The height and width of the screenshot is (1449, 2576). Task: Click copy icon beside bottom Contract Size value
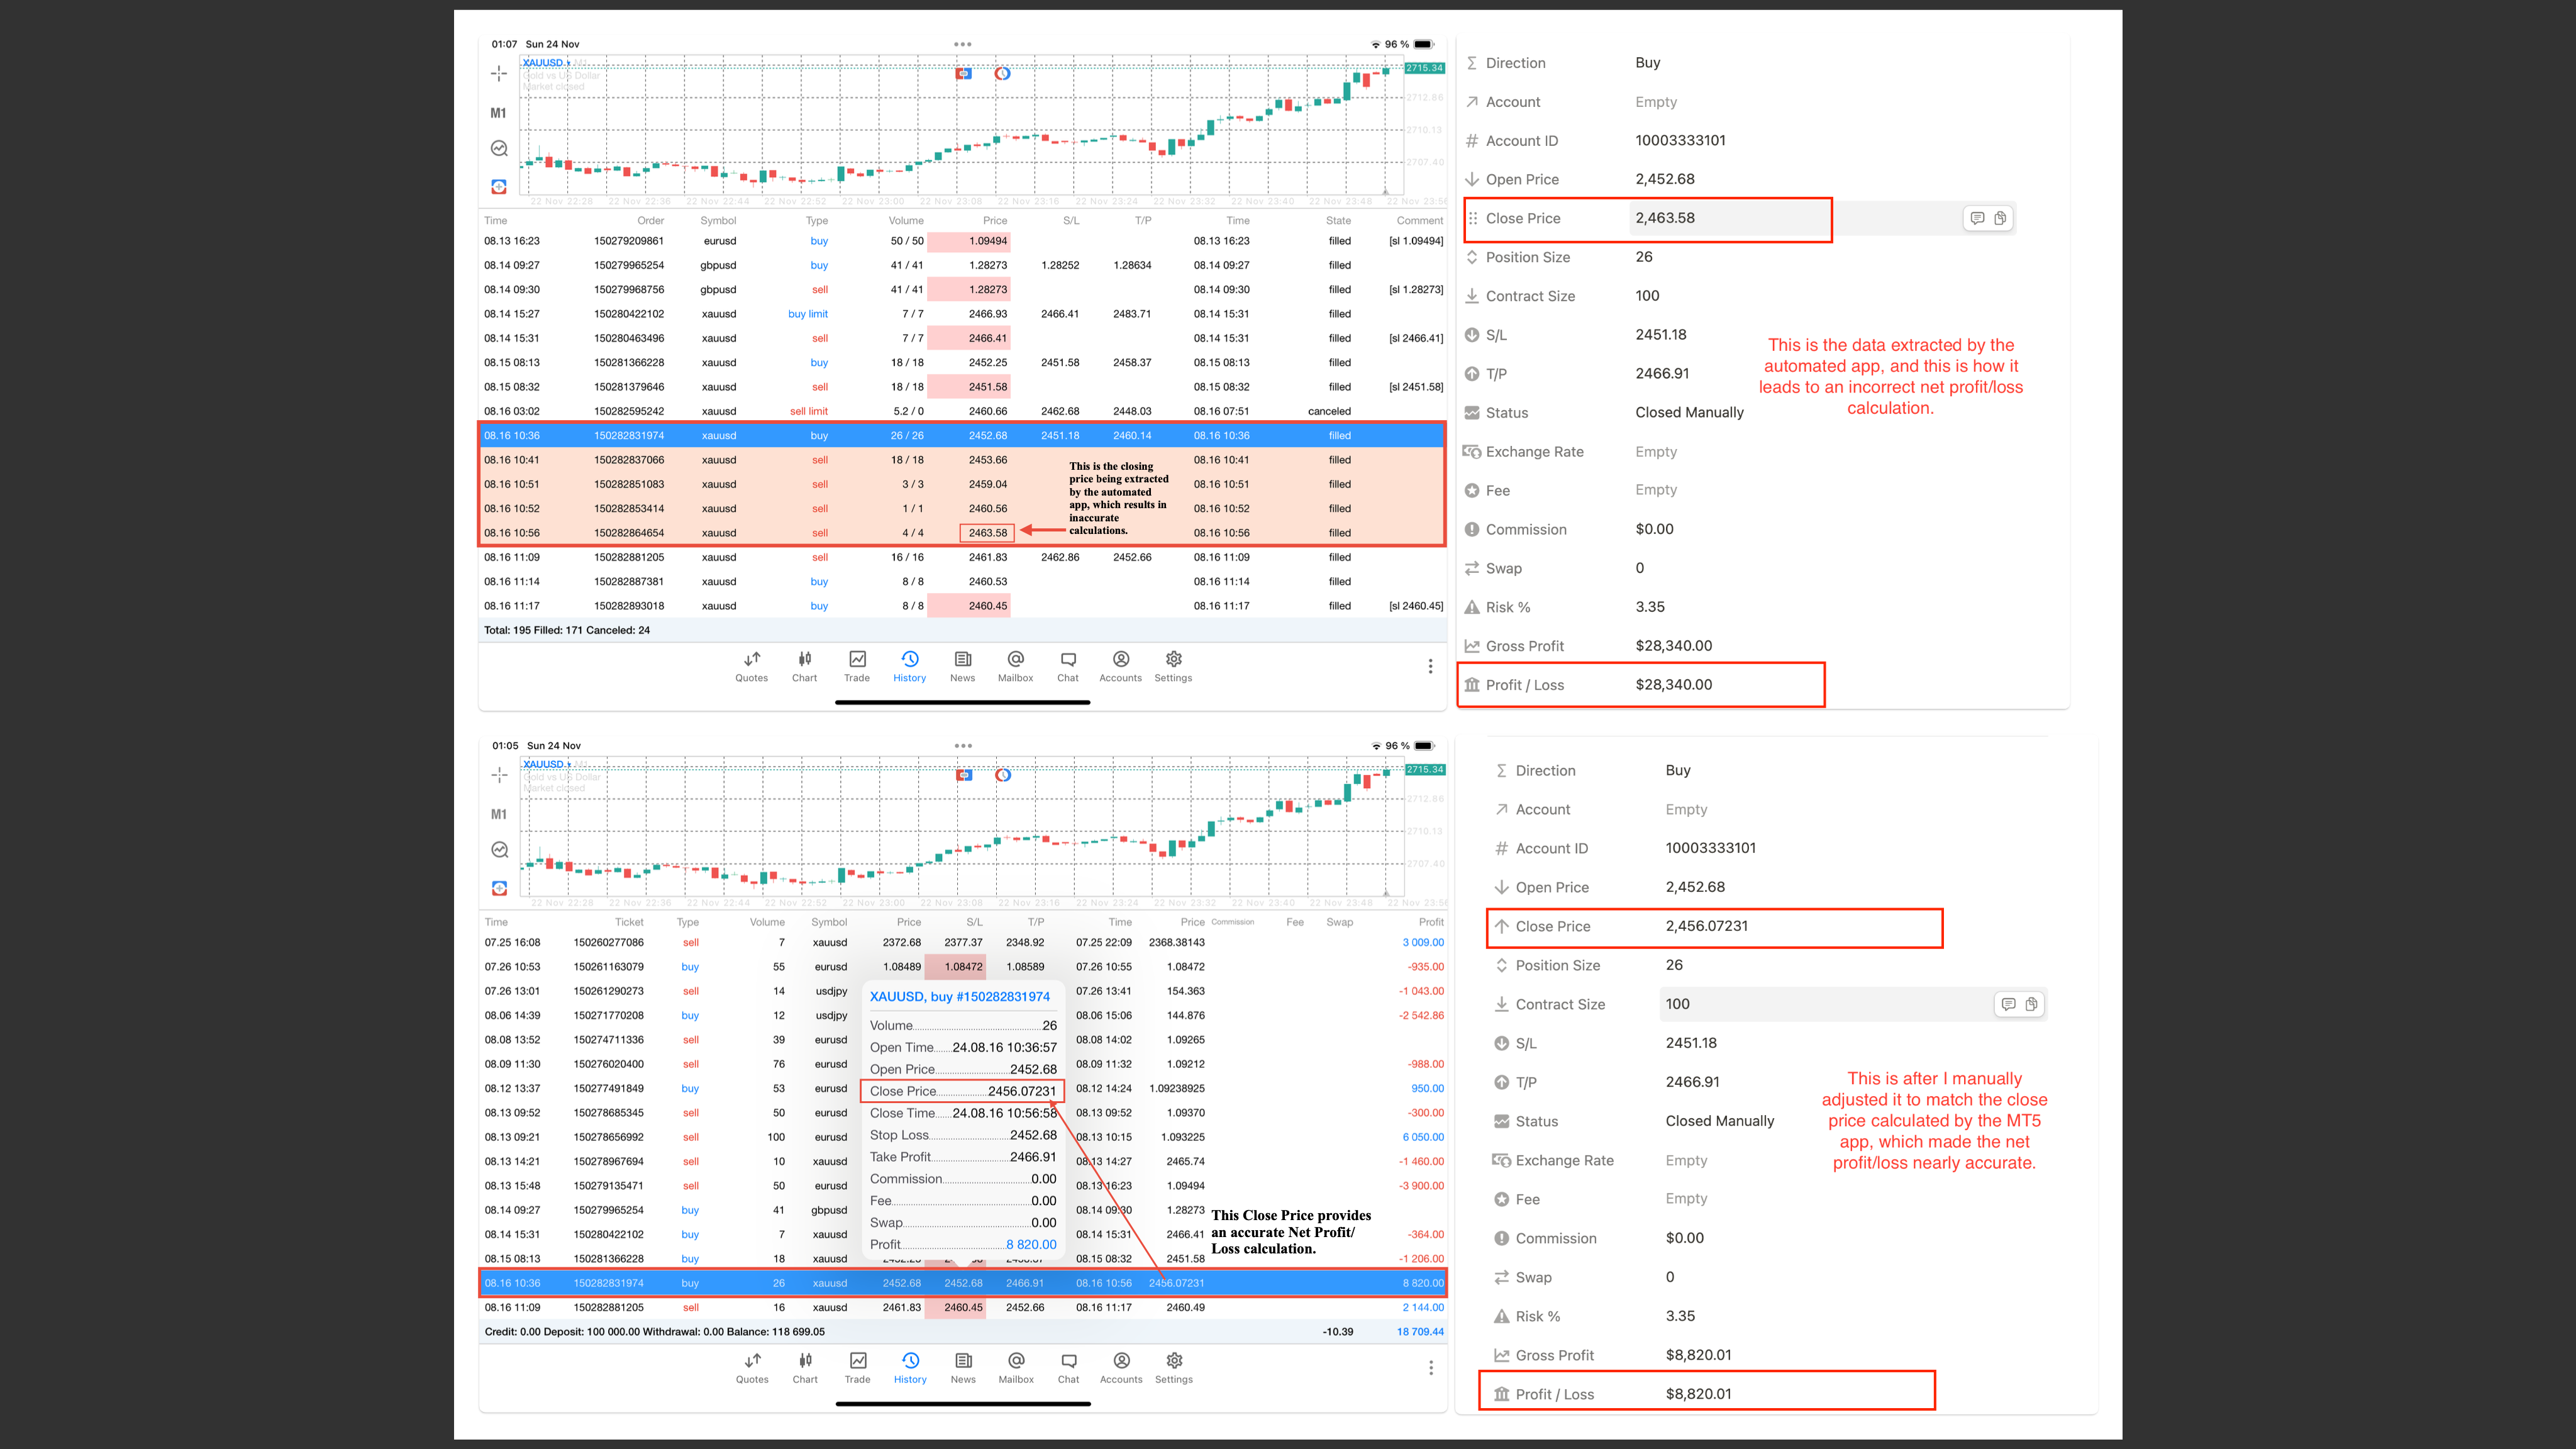coord(2031,1004)
